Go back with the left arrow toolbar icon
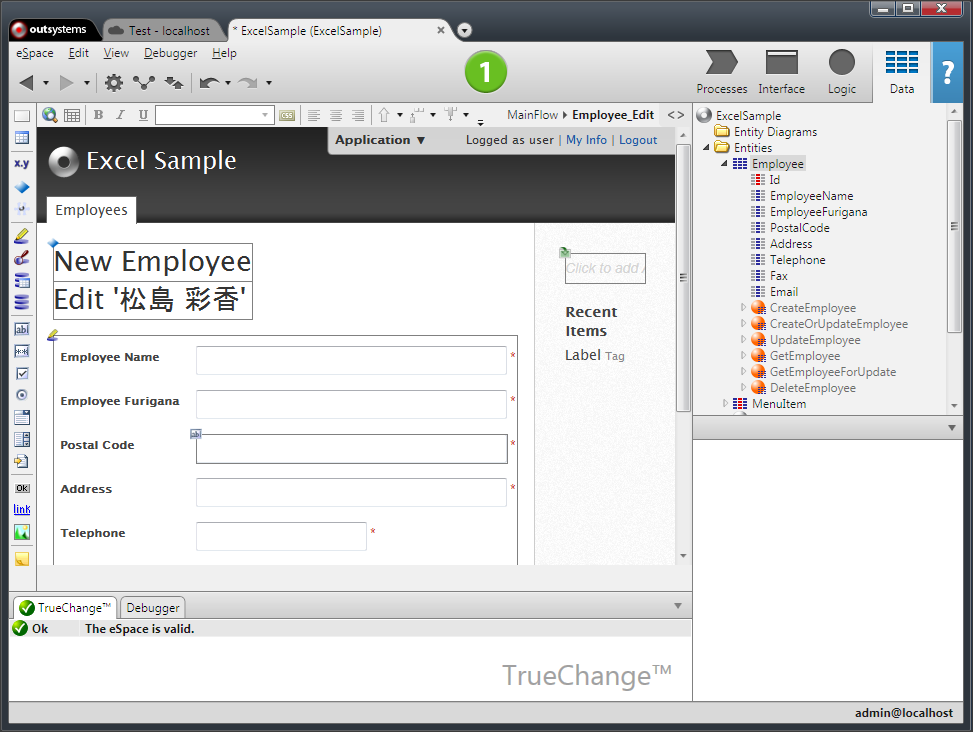Screen dimensions: 973x732 tap(26, 83)
